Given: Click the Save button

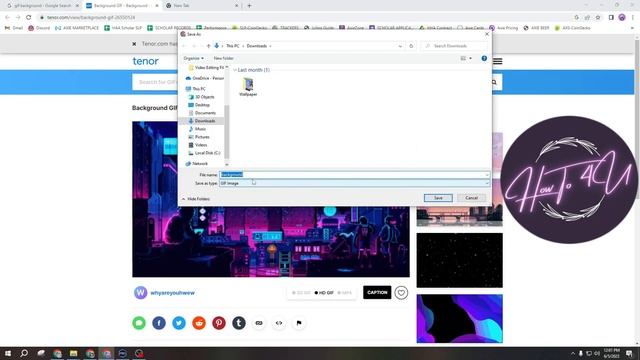Looking at the screenshot, I should pos(438,198).
